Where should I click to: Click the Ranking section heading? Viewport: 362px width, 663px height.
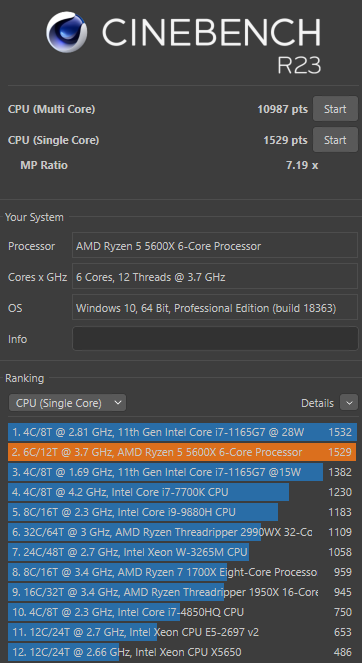coord(25,378)
